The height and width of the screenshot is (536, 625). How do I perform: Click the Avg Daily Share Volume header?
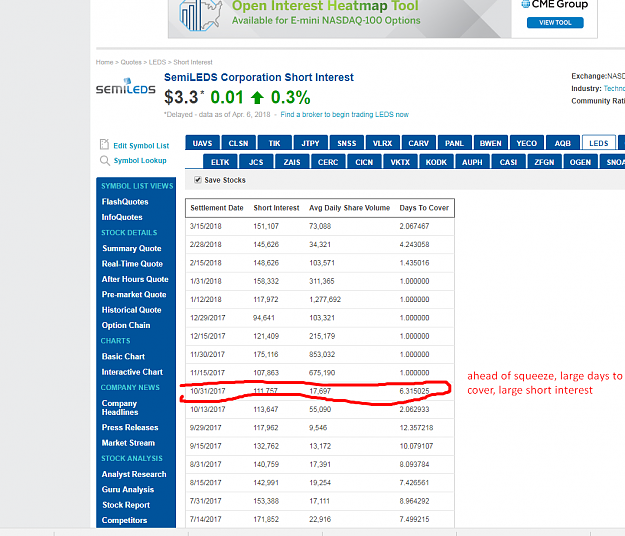[350, 208]
